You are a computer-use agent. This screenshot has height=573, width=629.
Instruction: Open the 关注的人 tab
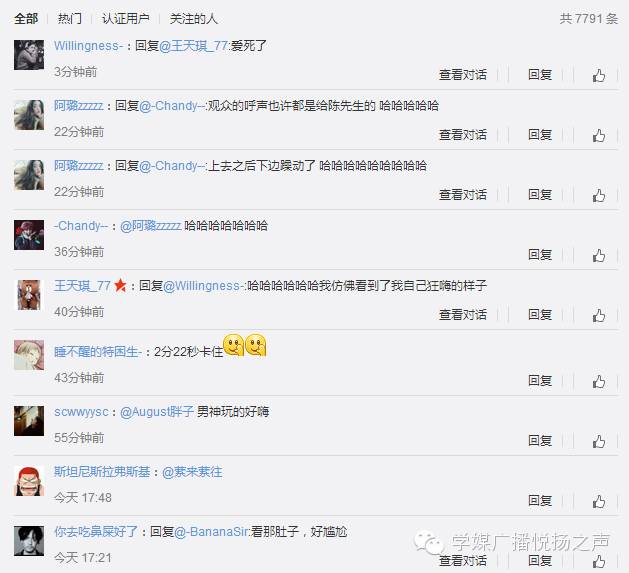[193, 18]
